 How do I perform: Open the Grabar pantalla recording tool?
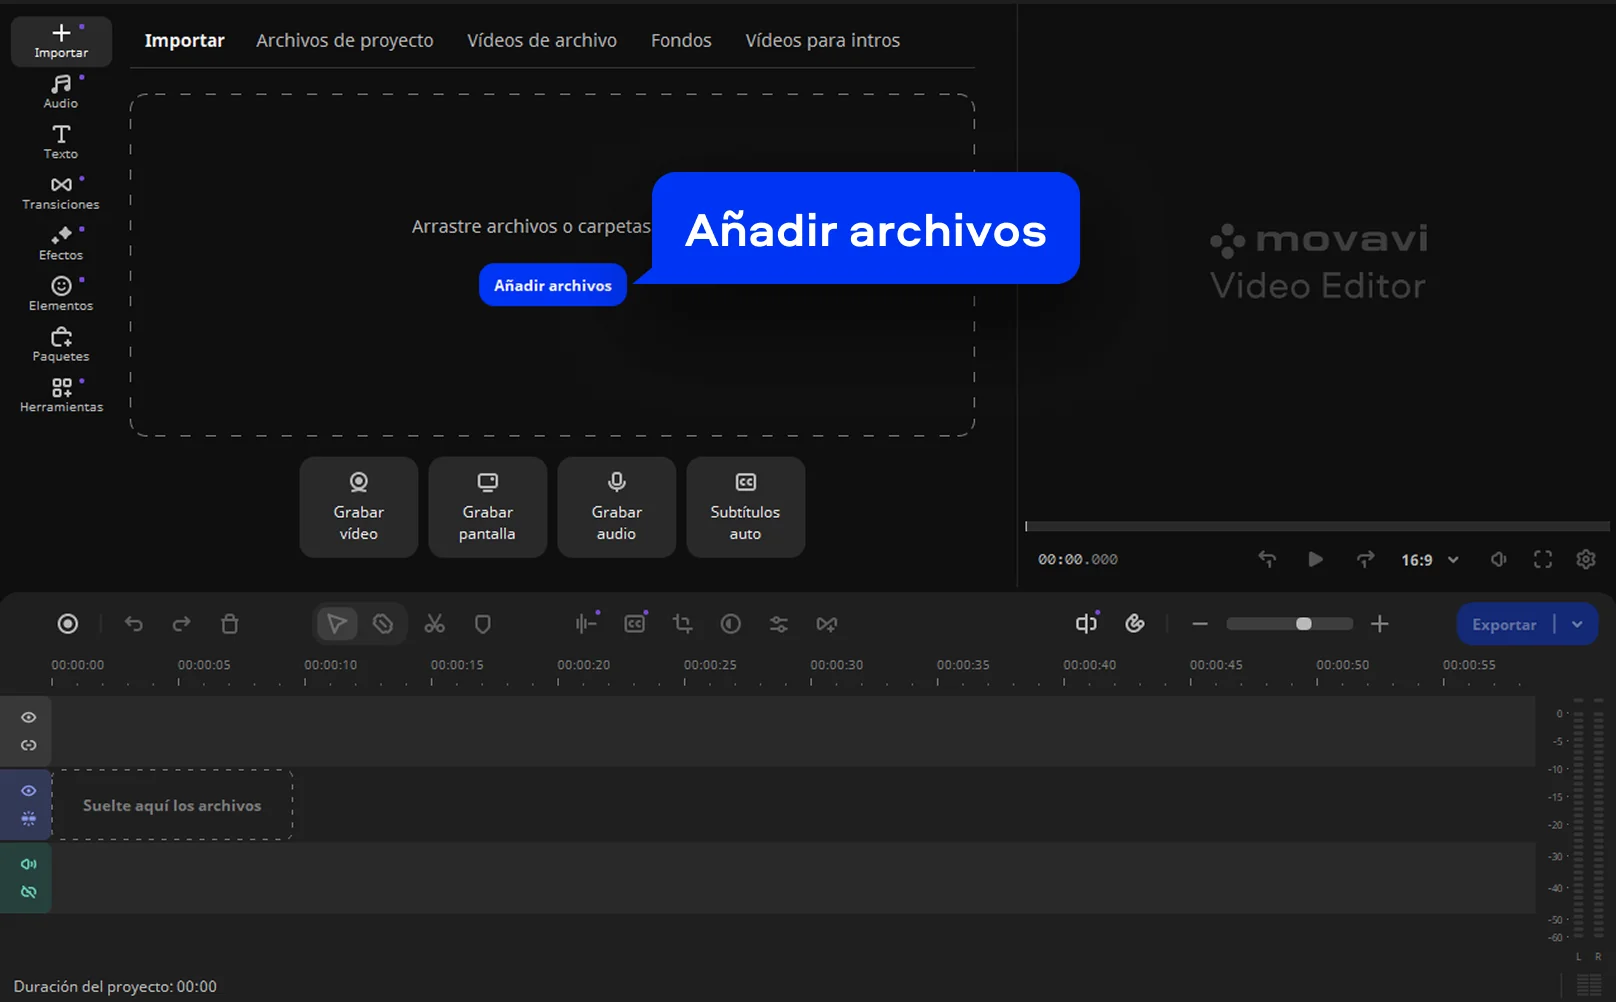[x=487, y=507]
